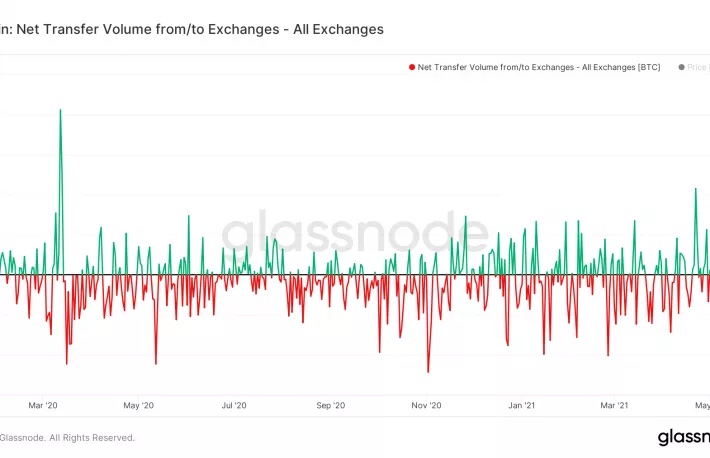Click the gray Price legend dot

(x=682, y=67)
